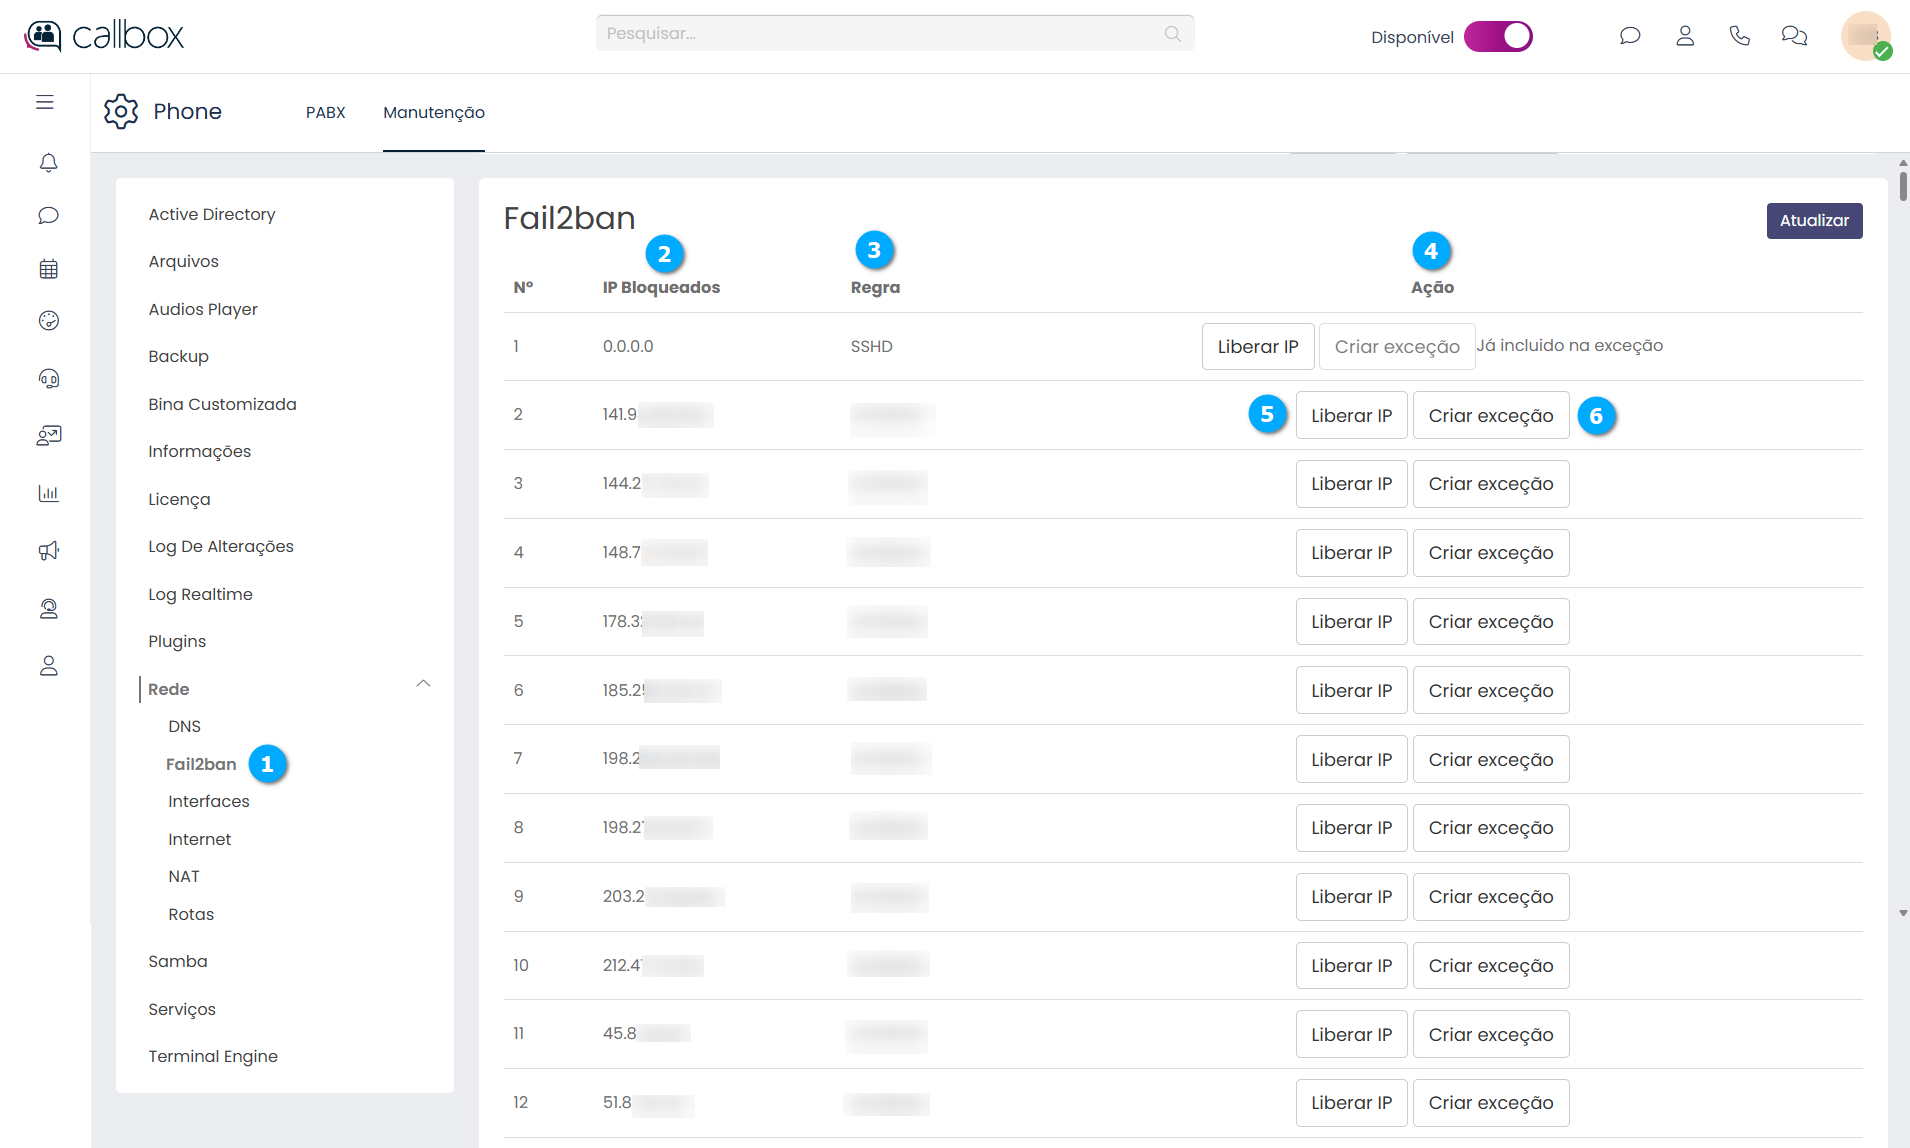Click Liberar IP for IP 0.0.0.0

pos(1257,347)
